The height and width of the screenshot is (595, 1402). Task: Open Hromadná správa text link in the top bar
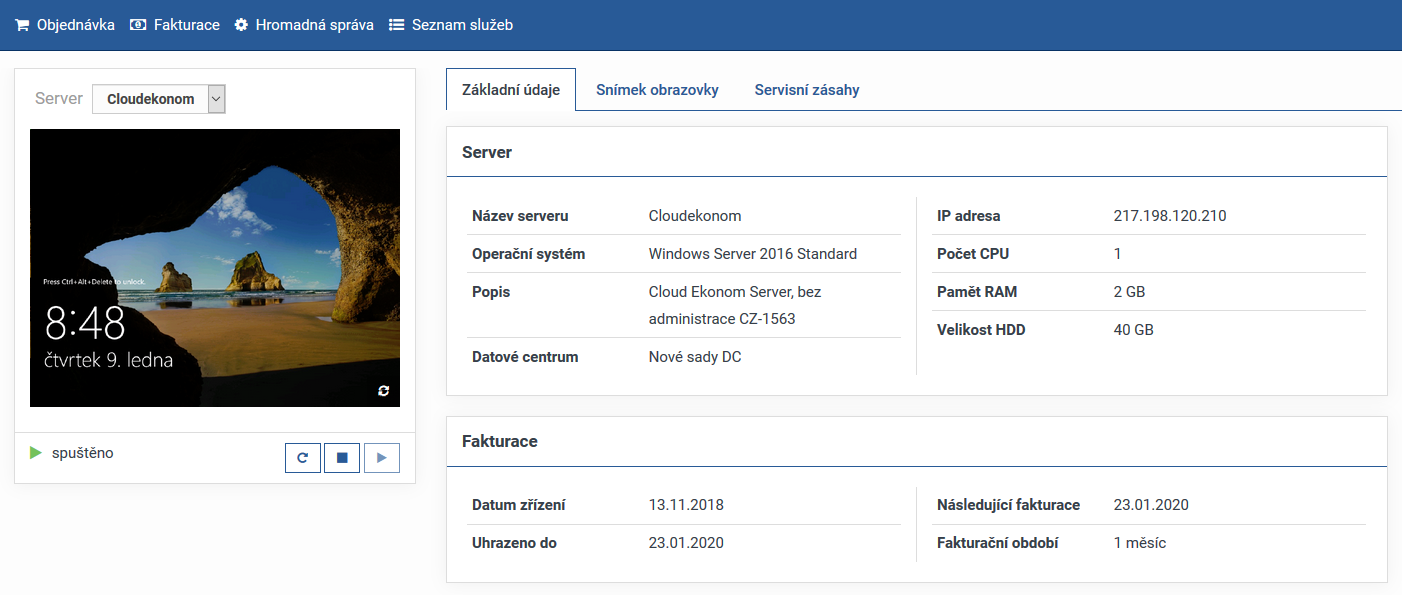tap(314, 25)
